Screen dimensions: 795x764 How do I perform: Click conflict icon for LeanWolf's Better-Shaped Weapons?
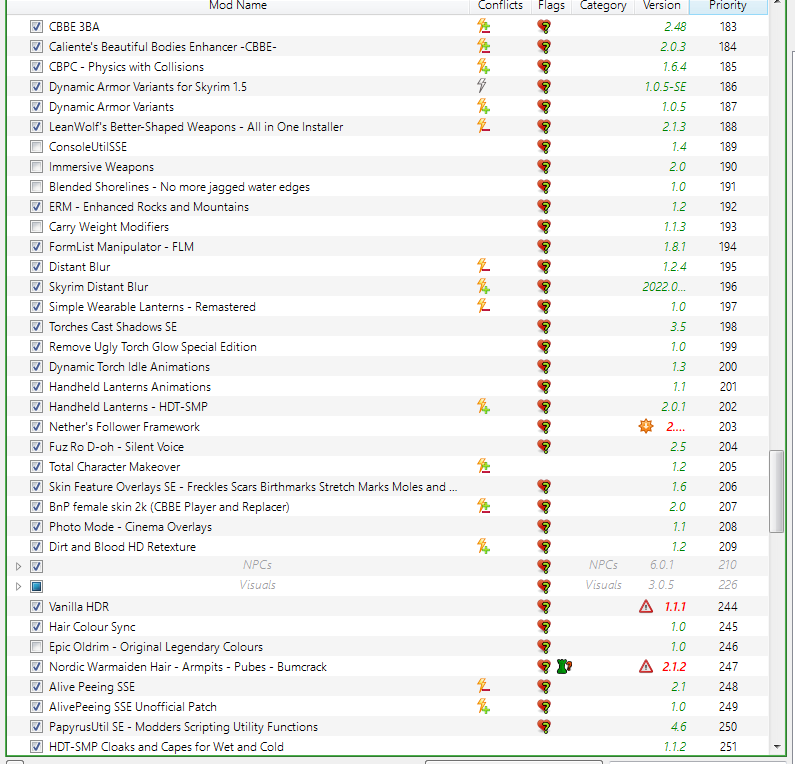click(x=483, y=126)
